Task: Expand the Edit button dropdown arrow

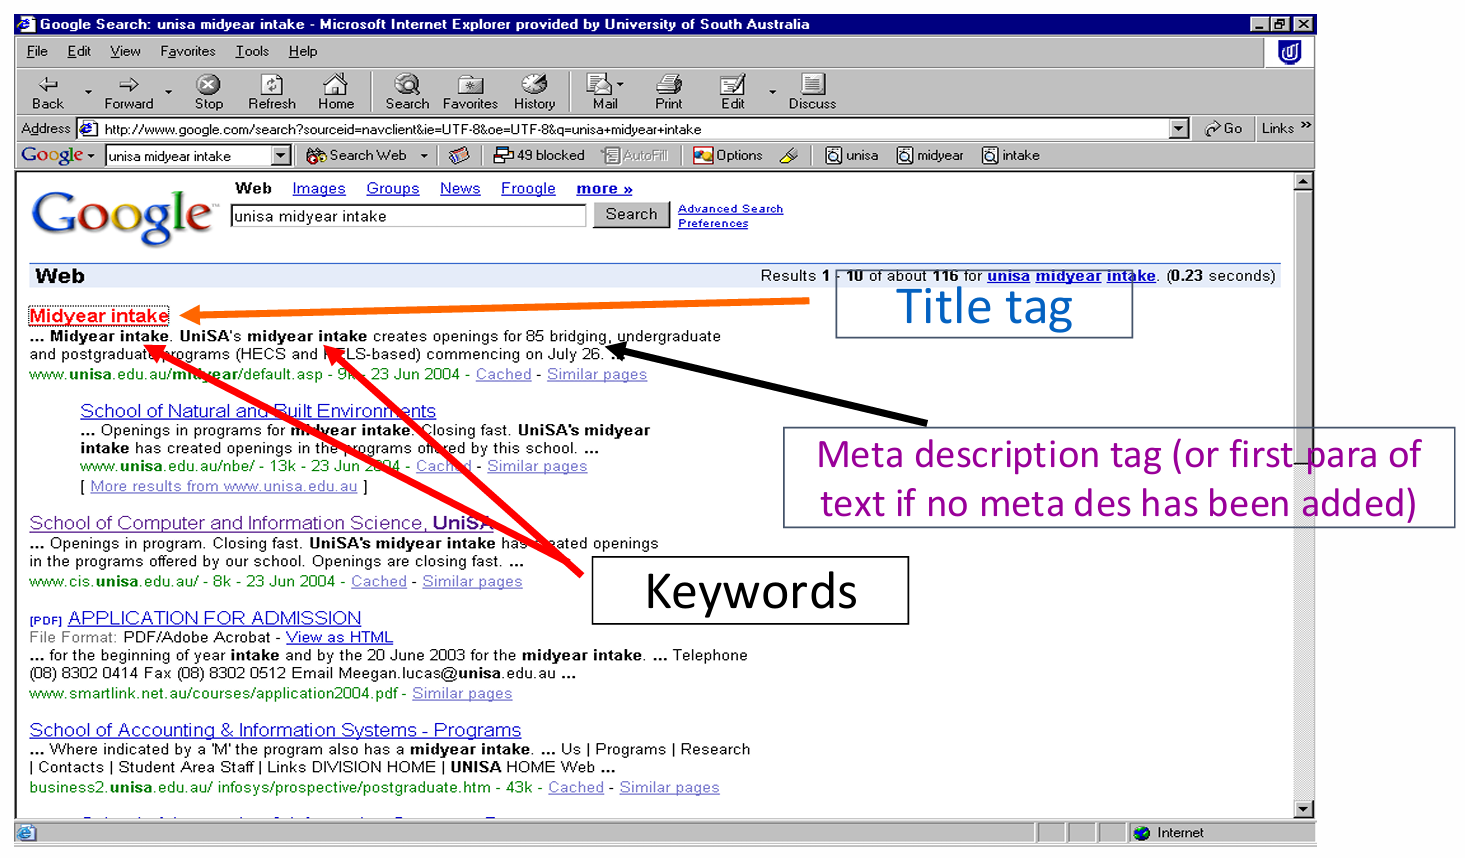Action: coord(772,92)
